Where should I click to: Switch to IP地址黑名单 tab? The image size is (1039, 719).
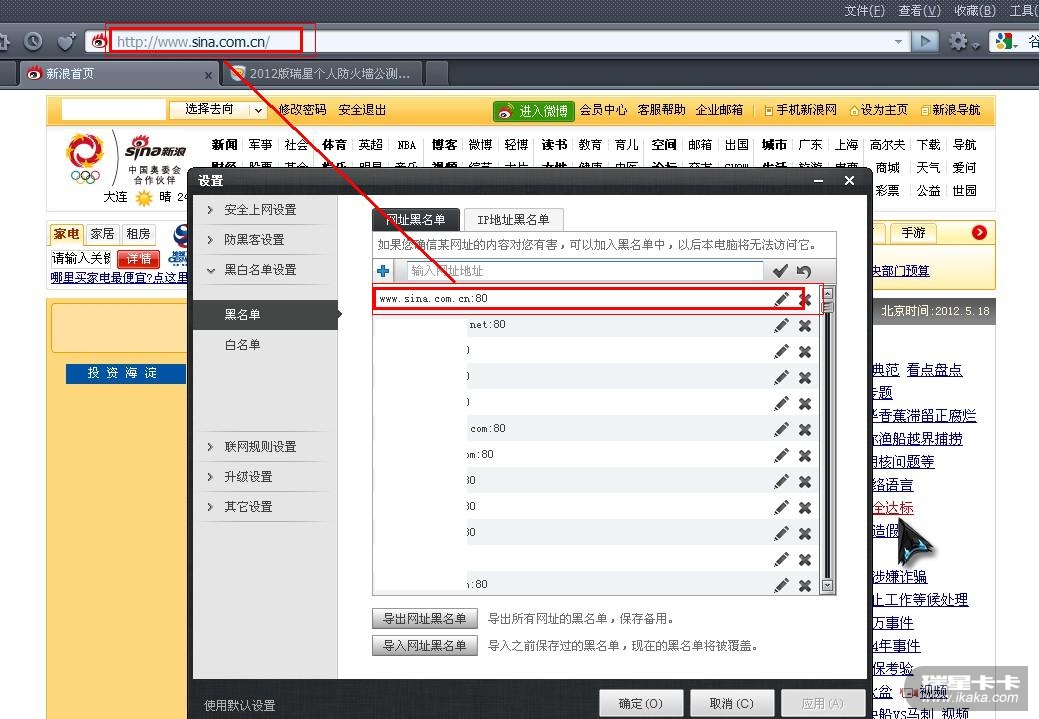513,219
